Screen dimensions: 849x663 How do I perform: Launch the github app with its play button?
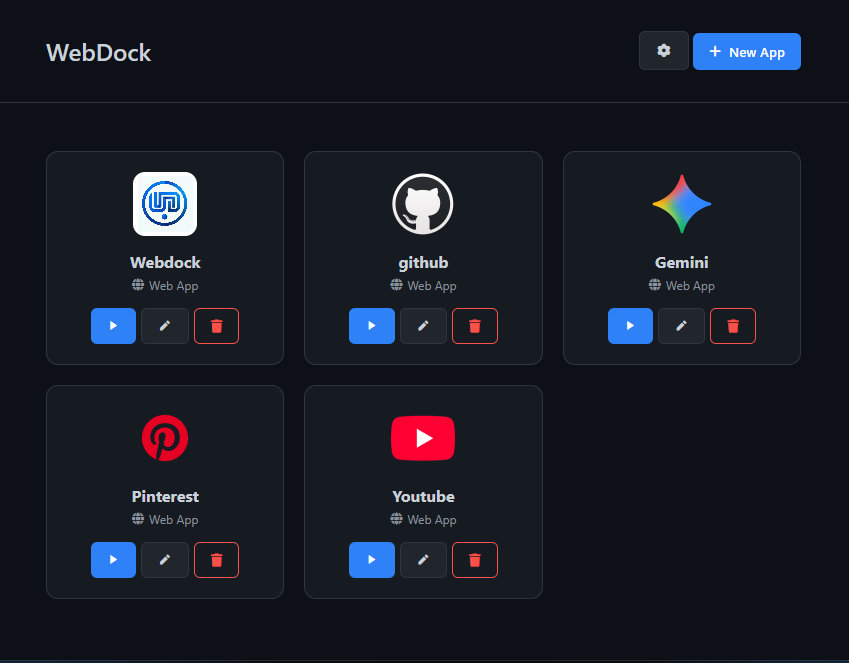[x=371, y=326]
